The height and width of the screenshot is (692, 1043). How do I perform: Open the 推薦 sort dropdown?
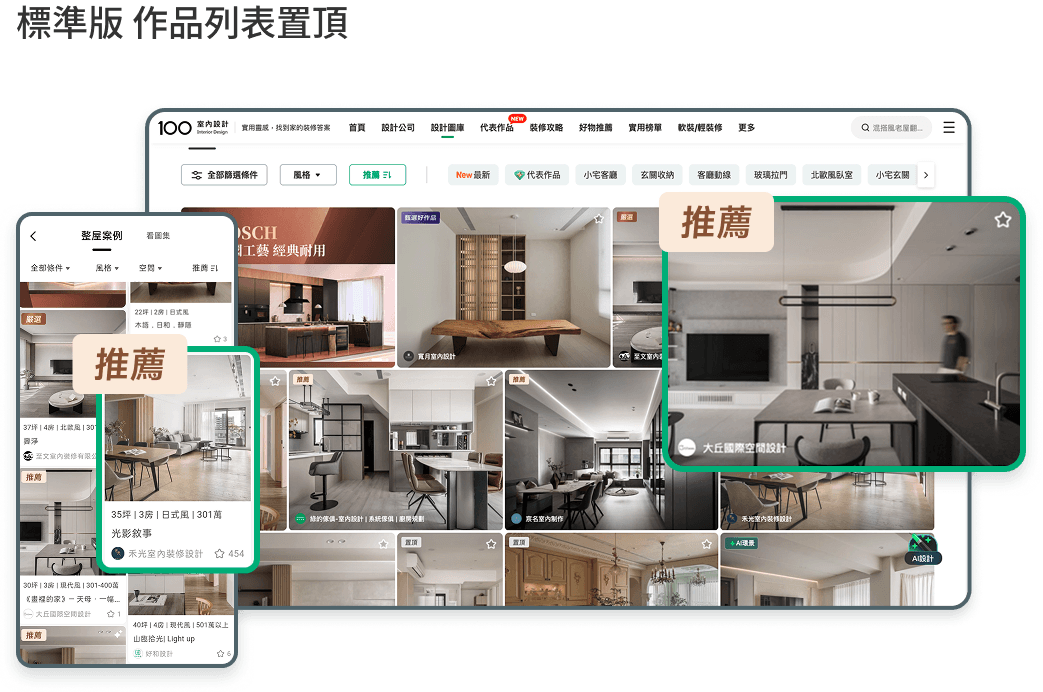click(x=377, y=175)
